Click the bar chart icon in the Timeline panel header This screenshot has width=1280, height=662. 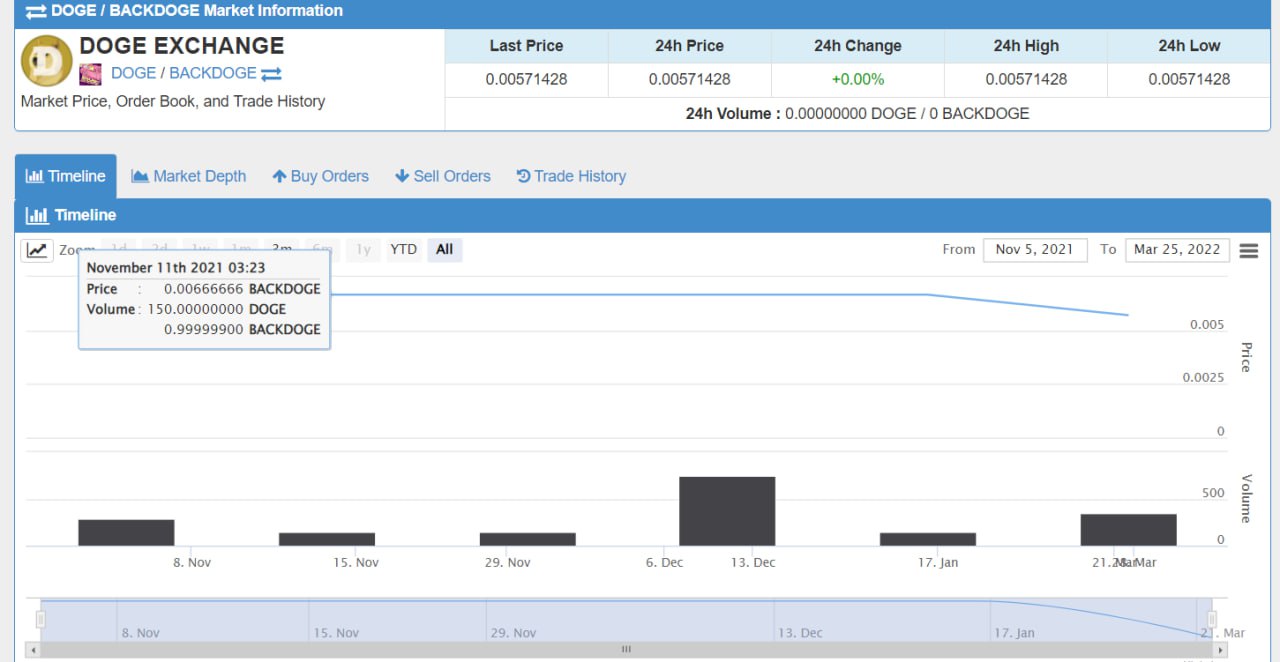point(37,215)
